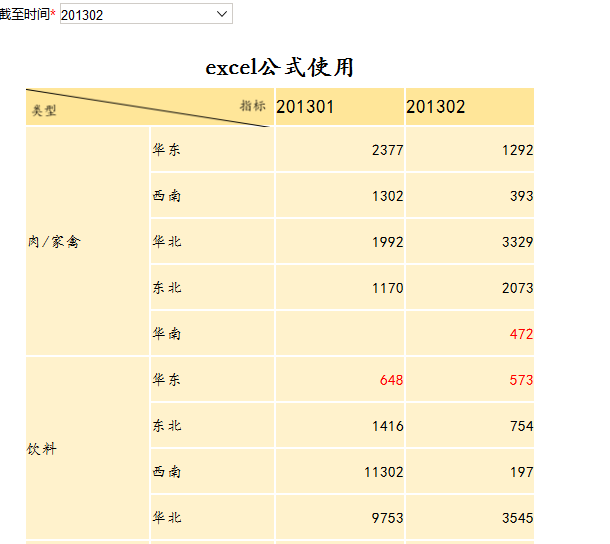Select value 1416

[x=387, y=426]
